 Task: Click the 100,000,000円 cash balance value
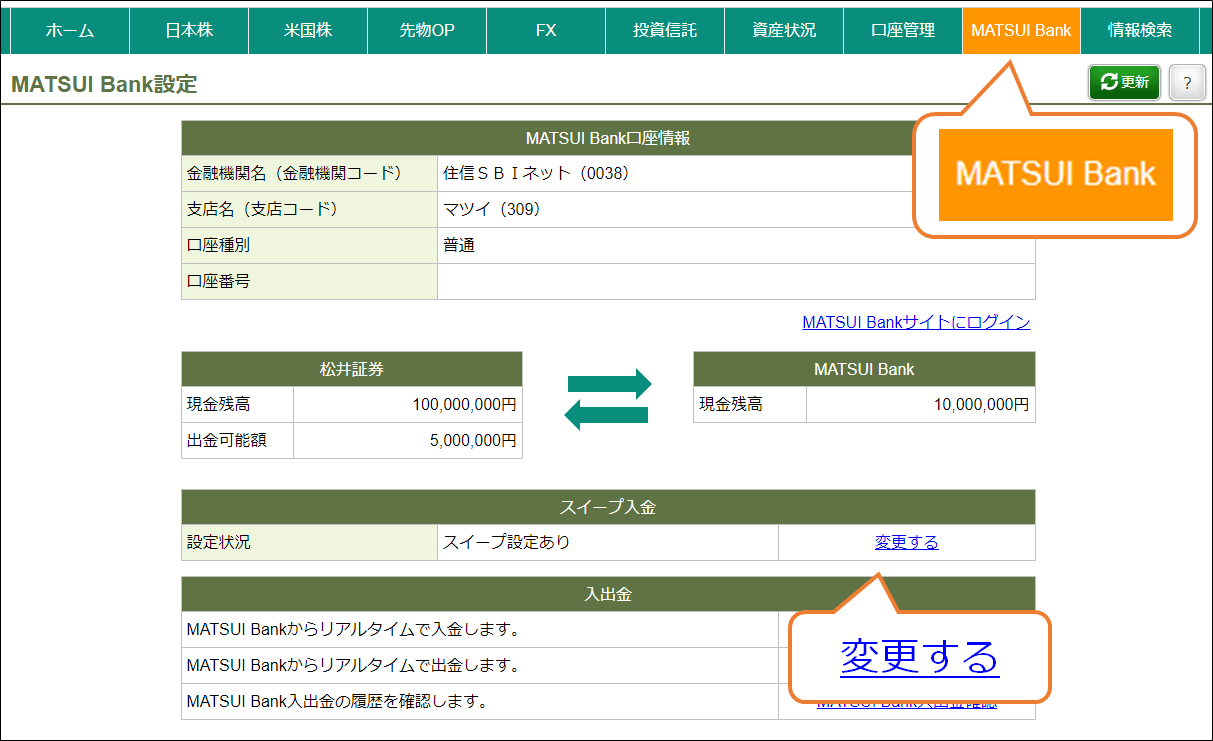tap(464, 405)
